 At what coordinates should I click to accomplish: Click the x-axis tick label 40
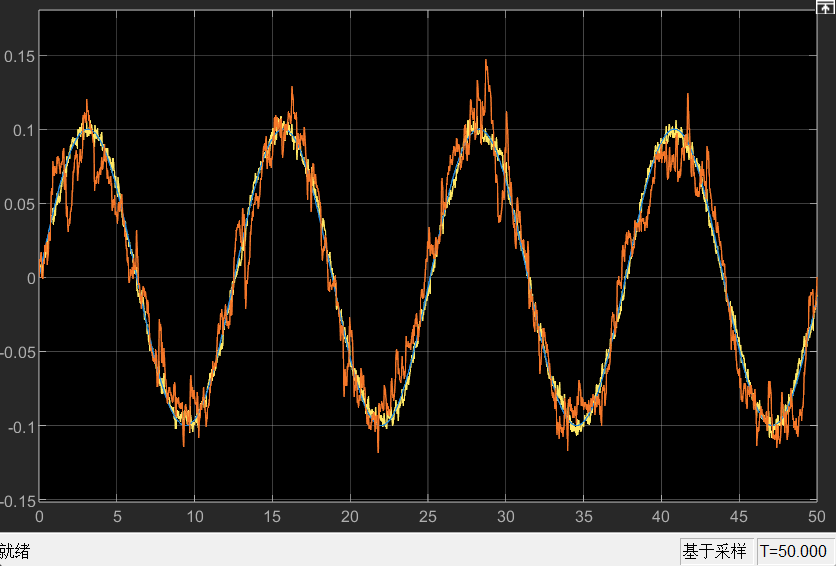click(x=661, y=517)
